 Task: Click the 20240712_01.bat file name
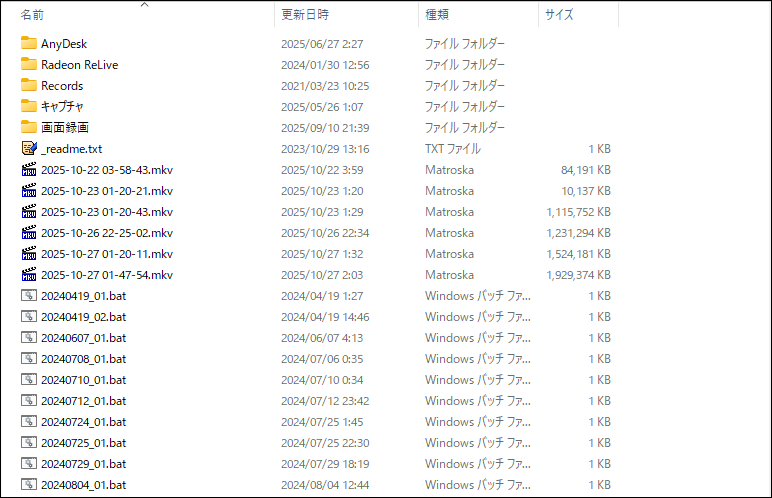click(83, 401)
